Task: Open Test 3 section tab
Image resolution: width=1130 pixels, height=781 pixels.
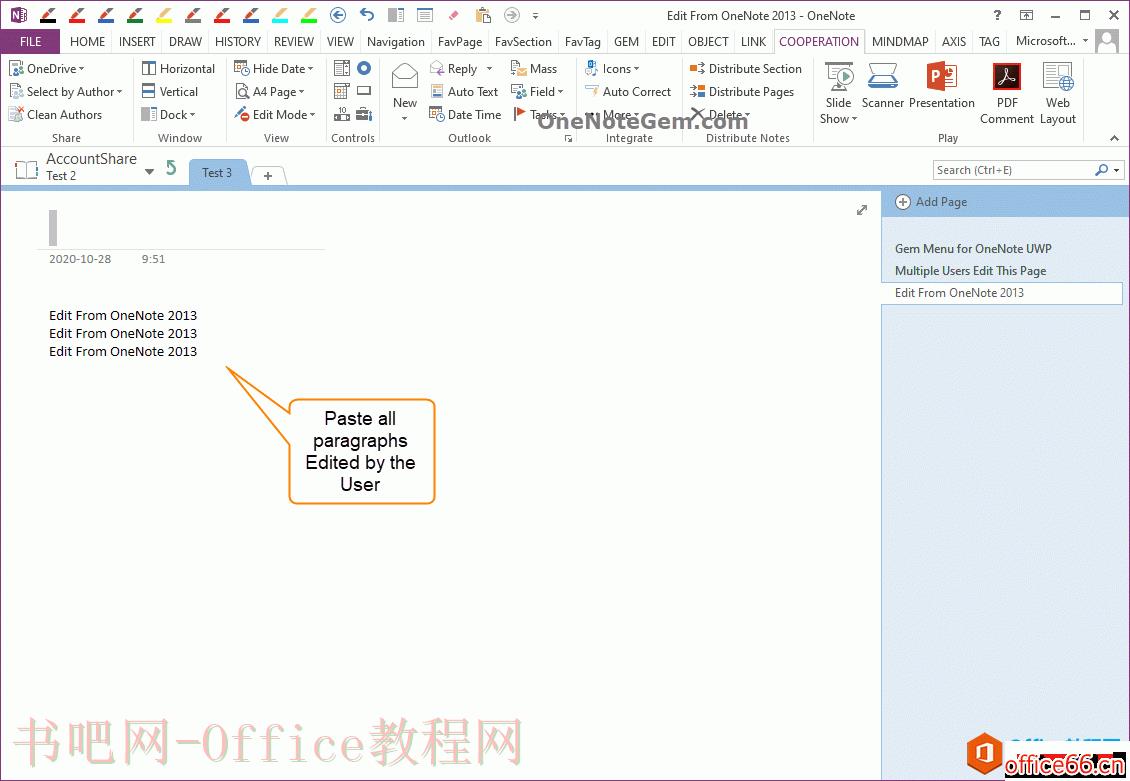Action: pos(217,173)
